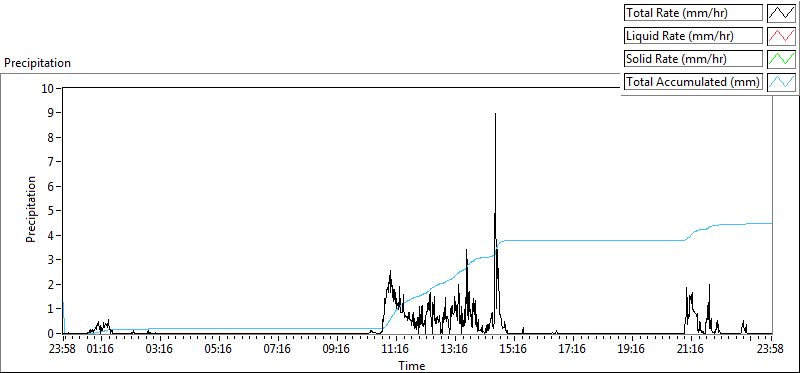Viewport: 800px width, 373px height.
Task: Click the 17:16 x-axis tick label
Action: click(x=573, y=349)
